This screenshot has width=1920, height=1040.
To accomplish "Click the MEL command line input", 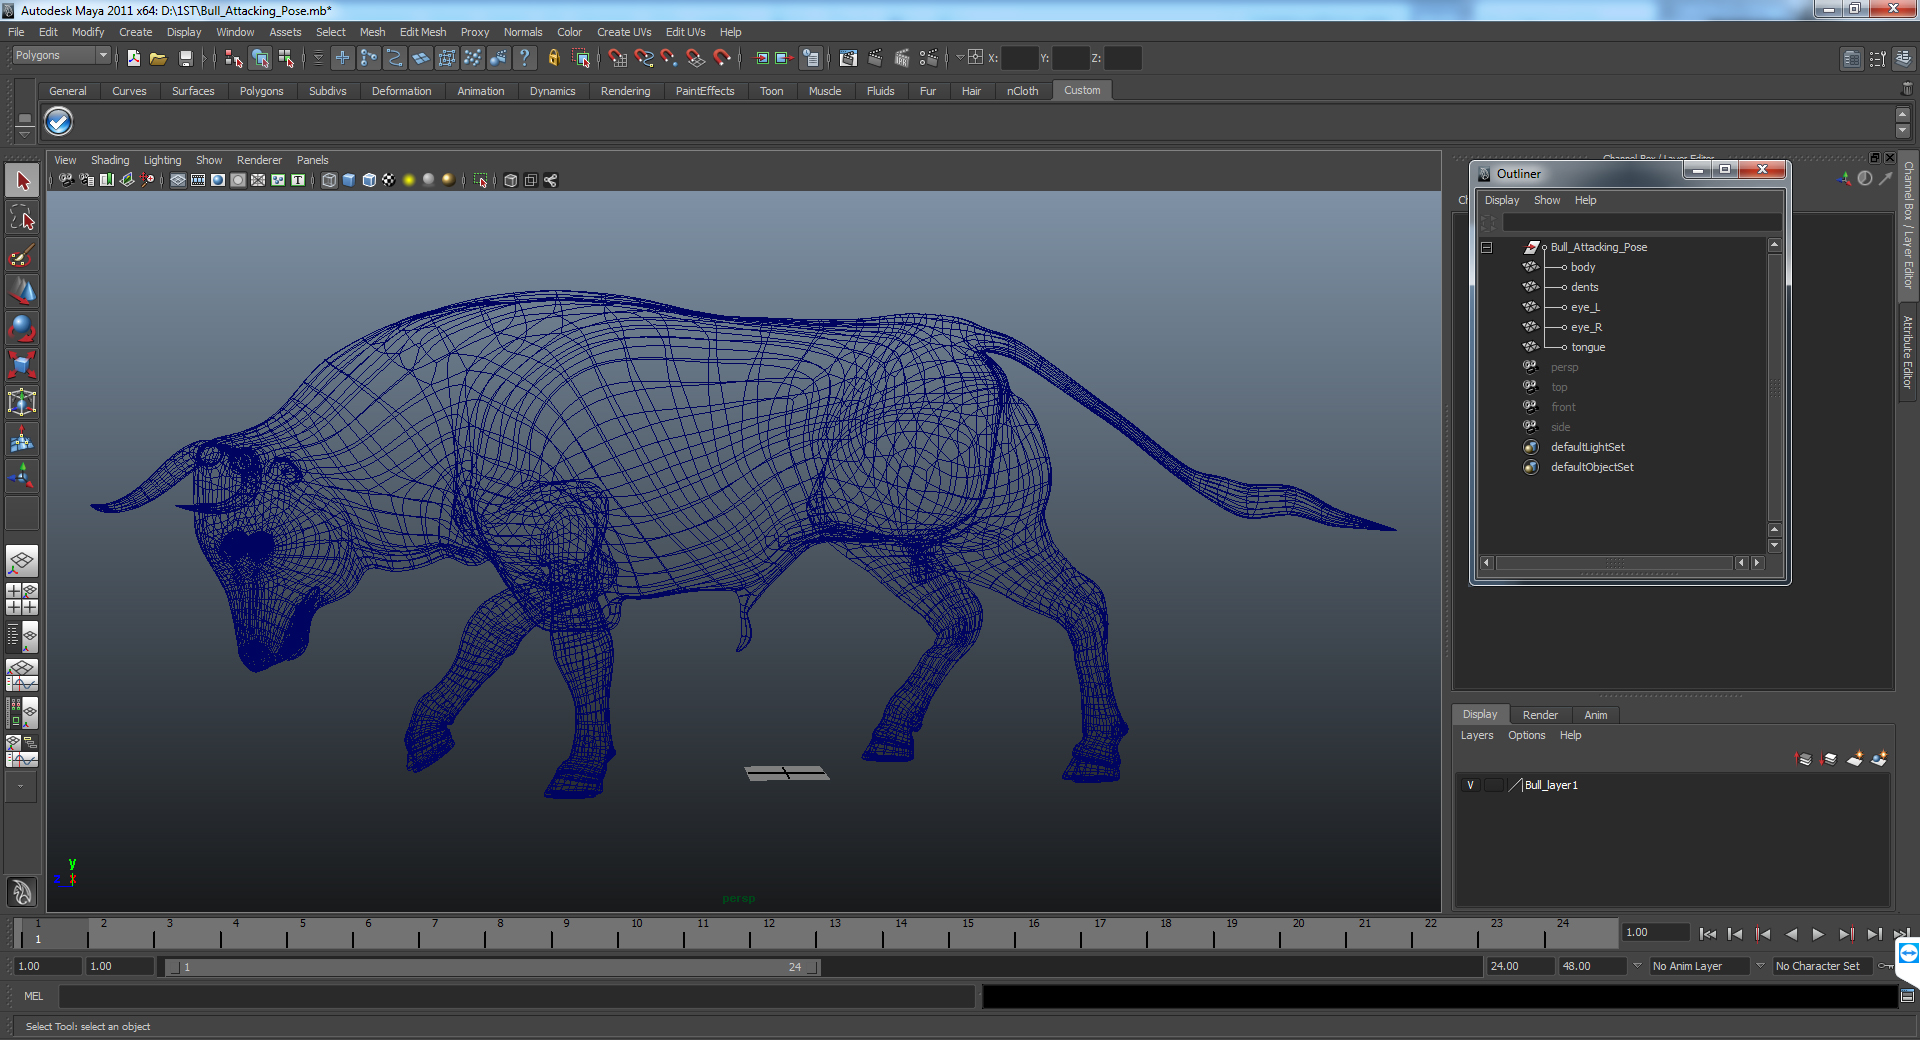I will [516, 996].
